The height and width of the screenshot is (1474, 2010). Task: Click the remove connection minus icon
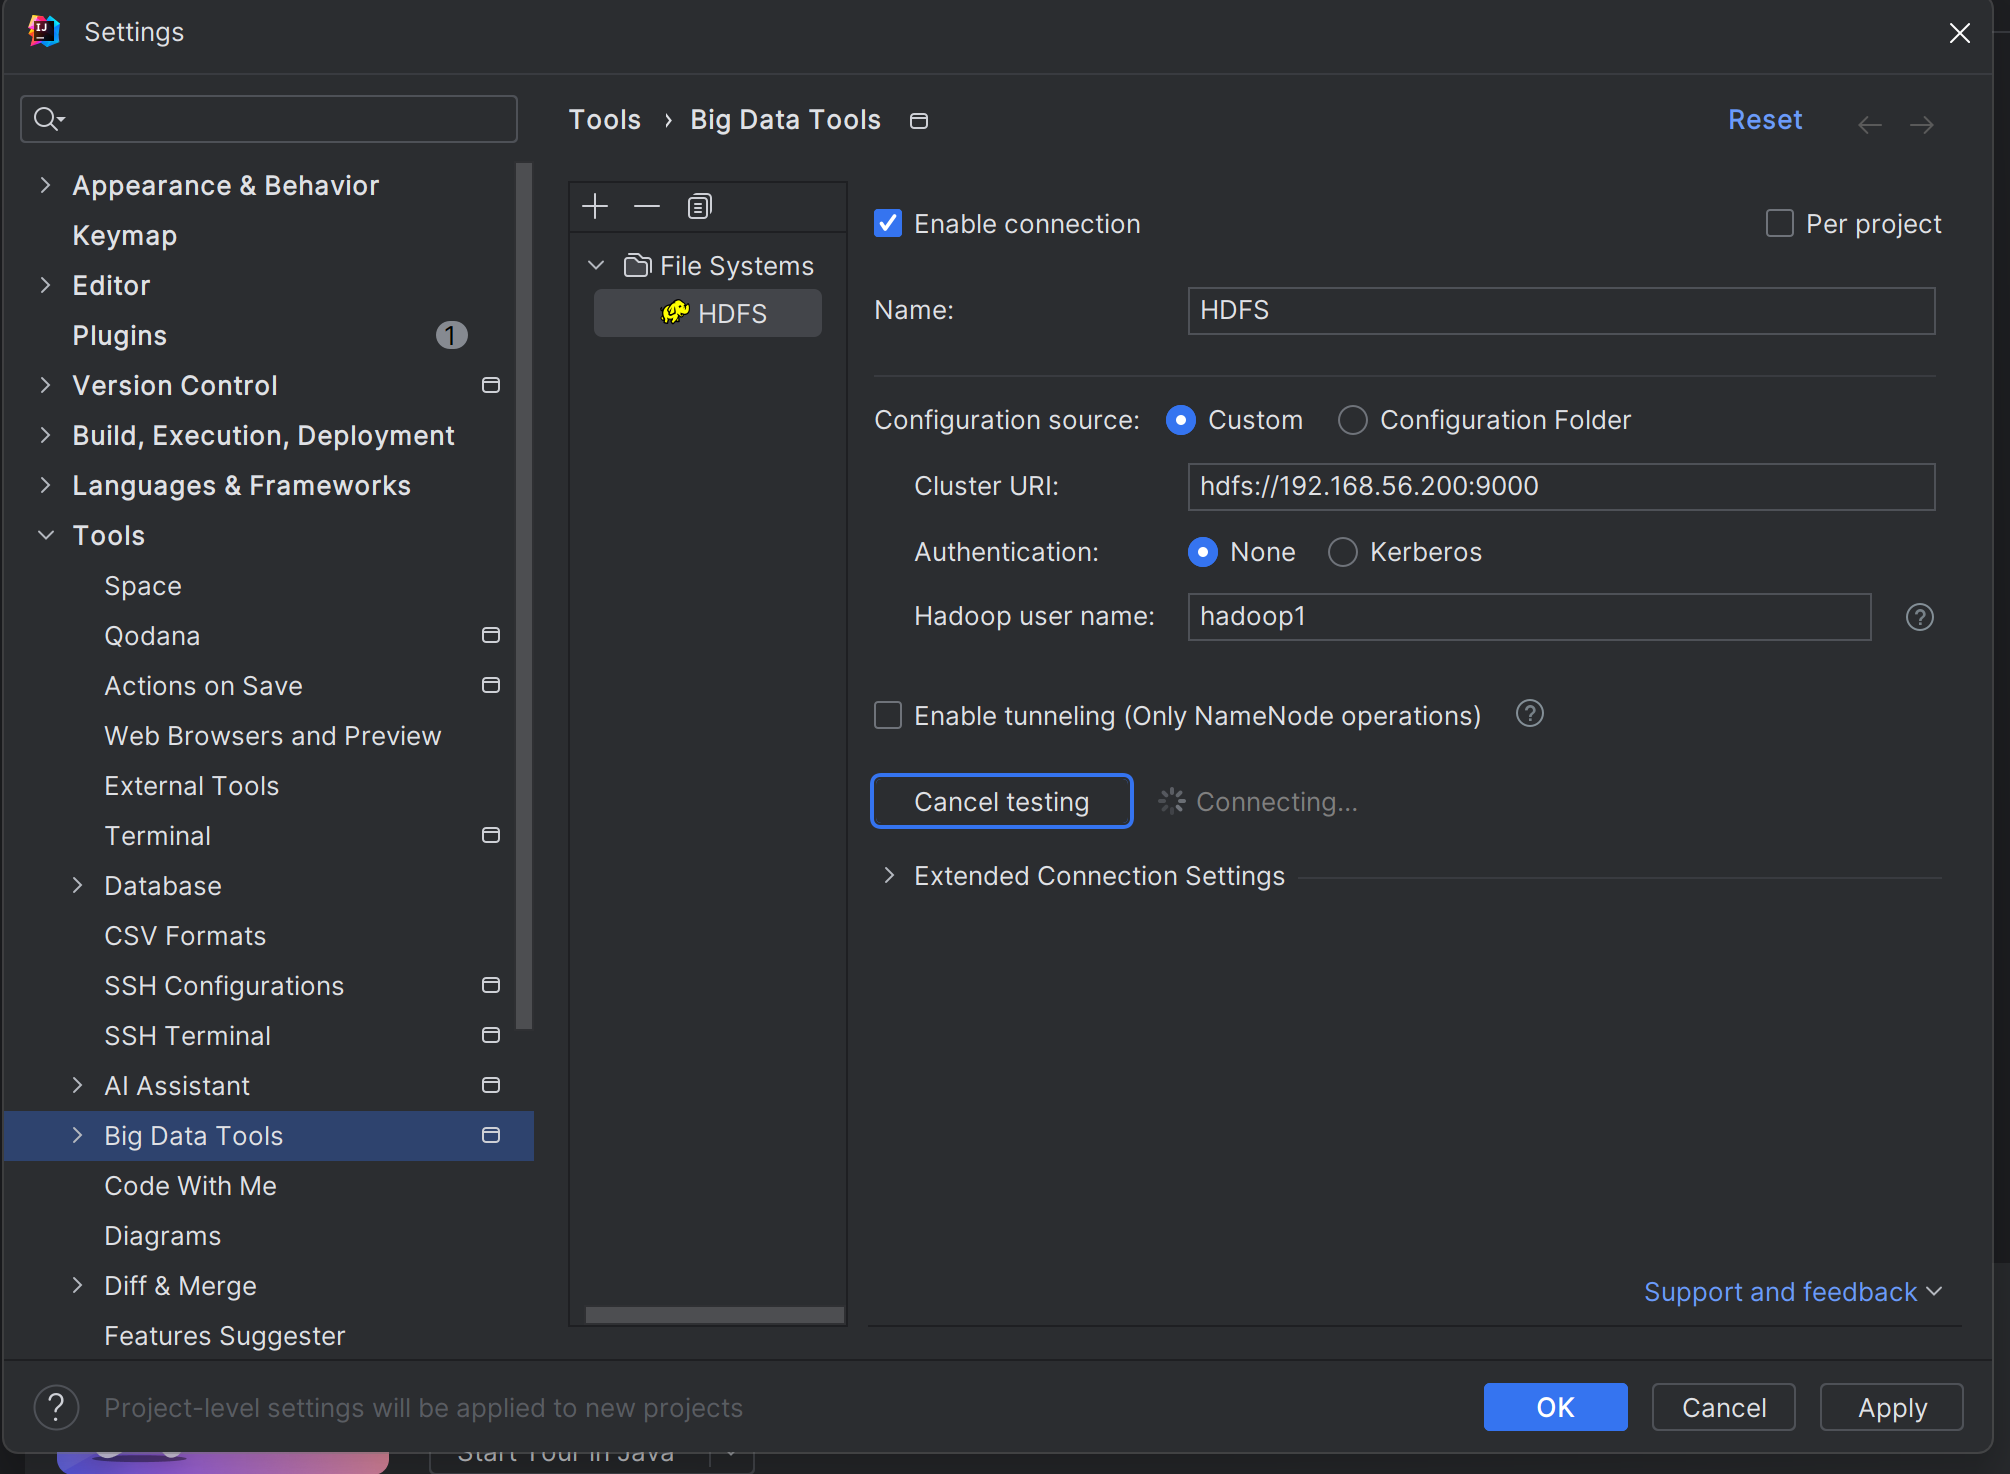tap(647, 207)
